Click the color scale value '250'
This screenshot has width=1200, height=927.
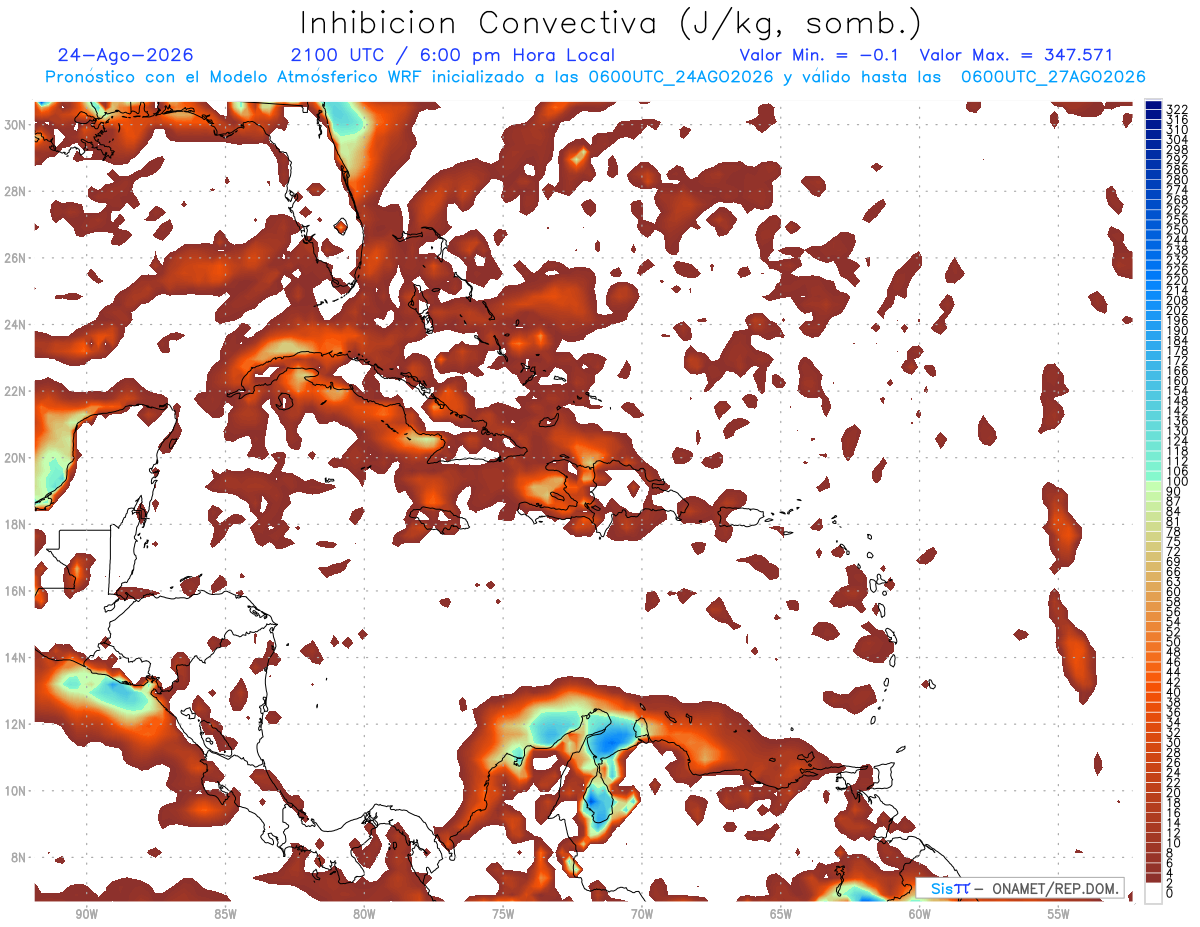[1177, 230]
